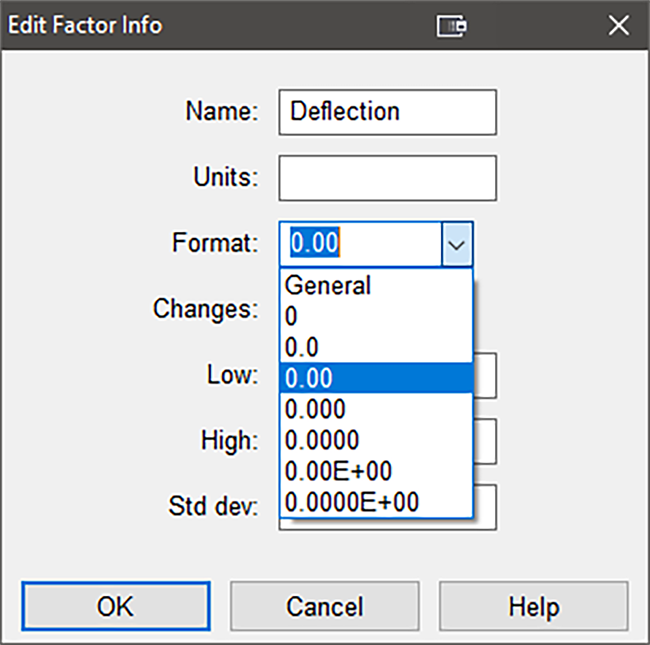Click the Format combo box text area
650x645 pixels.
point(360,244)
